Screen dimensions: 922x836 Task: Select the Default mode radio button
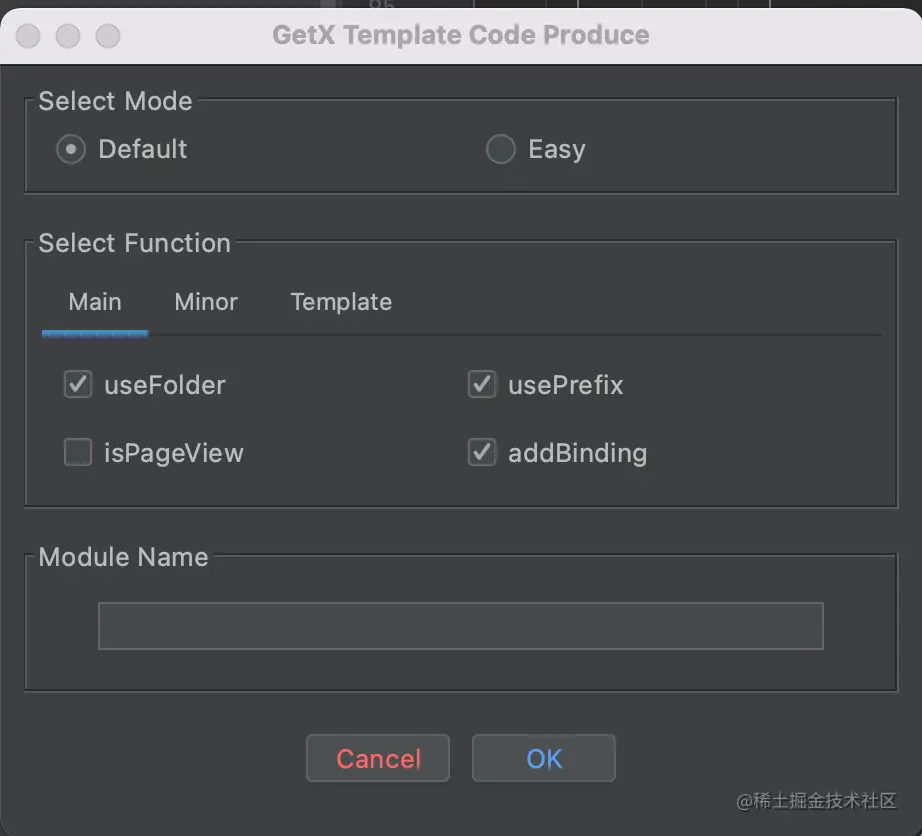[71, 150]
